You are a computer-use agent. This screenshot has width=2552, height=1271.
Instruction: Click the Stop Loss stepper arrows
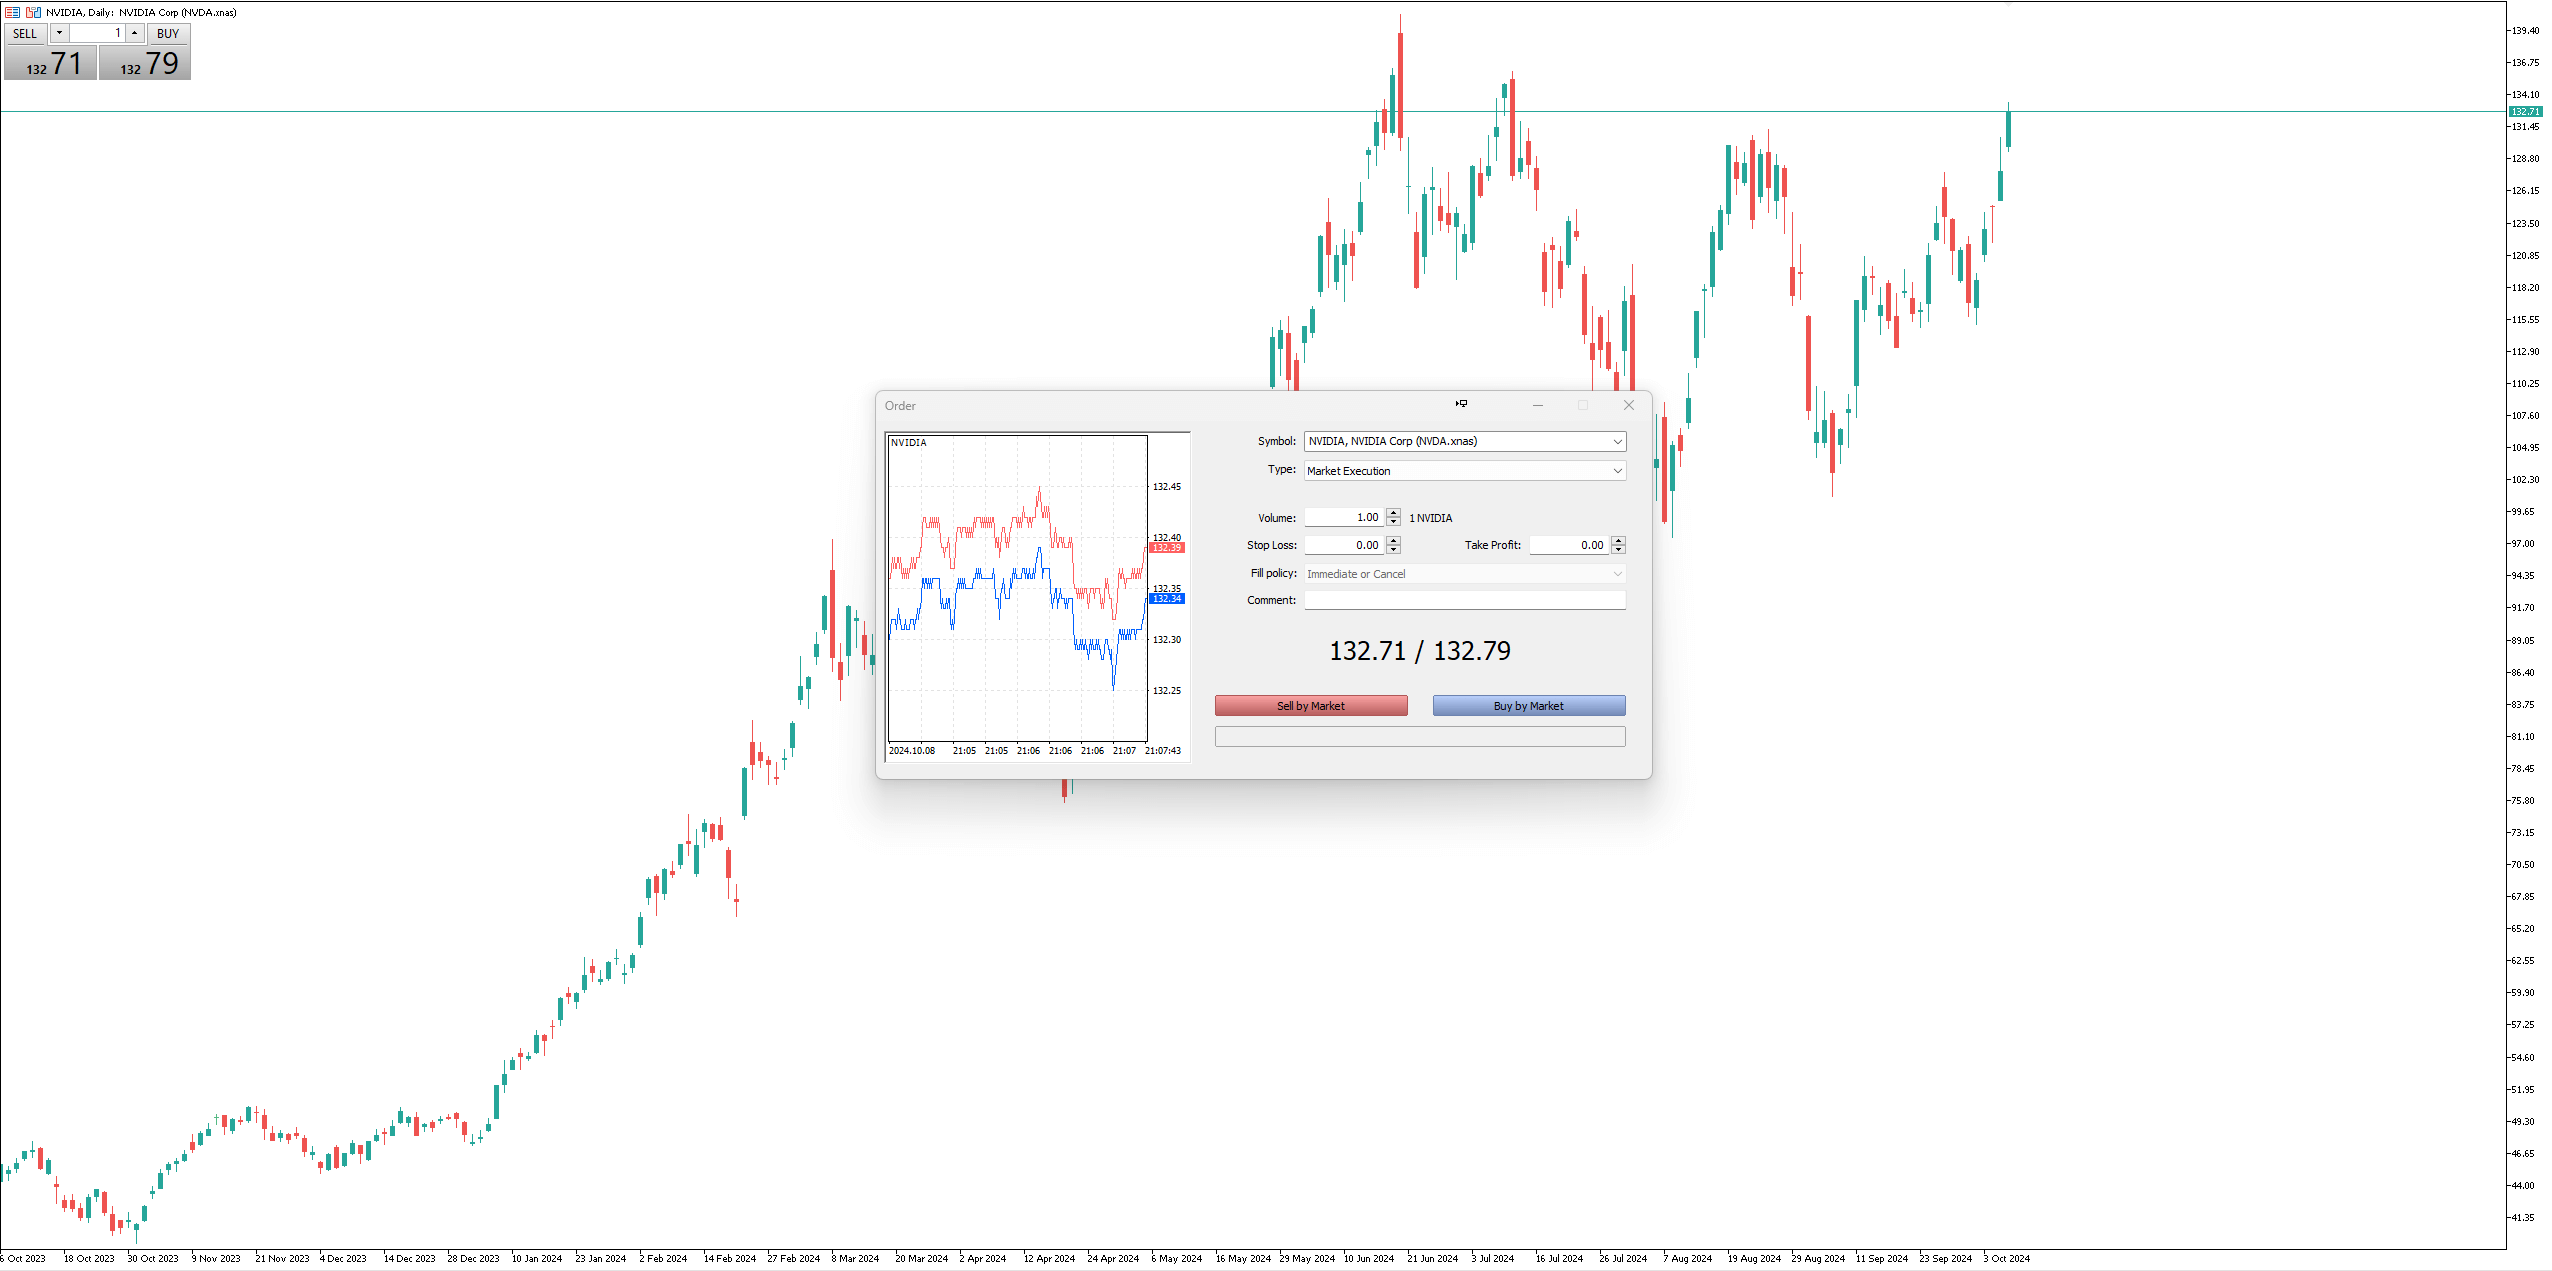point(1393,545)
